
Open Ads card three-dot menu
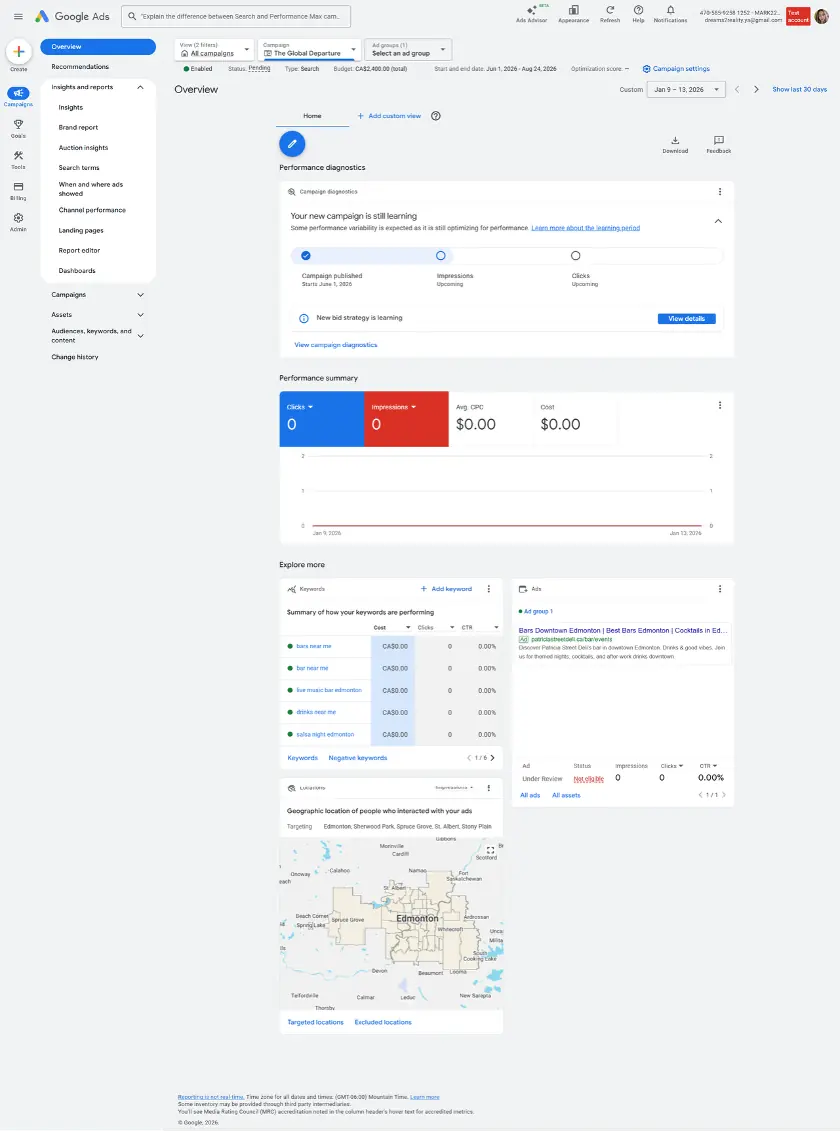[x=719, y=589]
